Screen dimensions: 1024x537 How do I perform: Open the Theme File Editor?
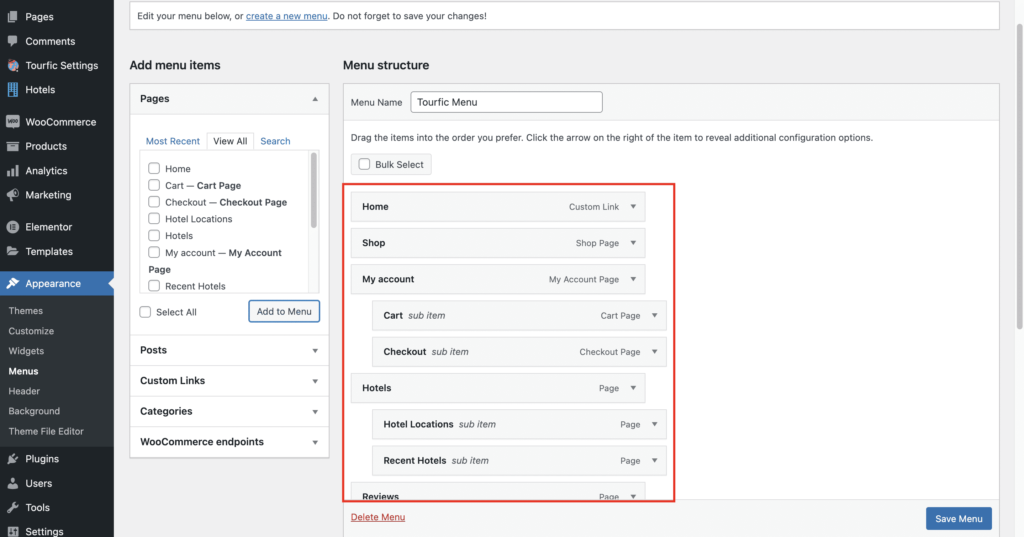click(46, 431)
